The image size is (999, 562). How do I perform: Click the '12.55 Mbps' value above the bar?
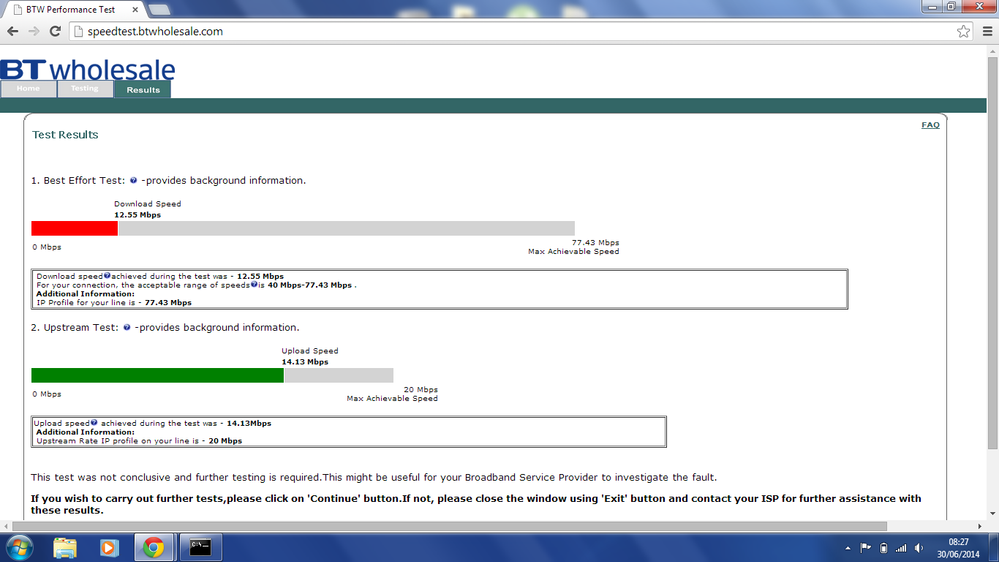(138, 215)
